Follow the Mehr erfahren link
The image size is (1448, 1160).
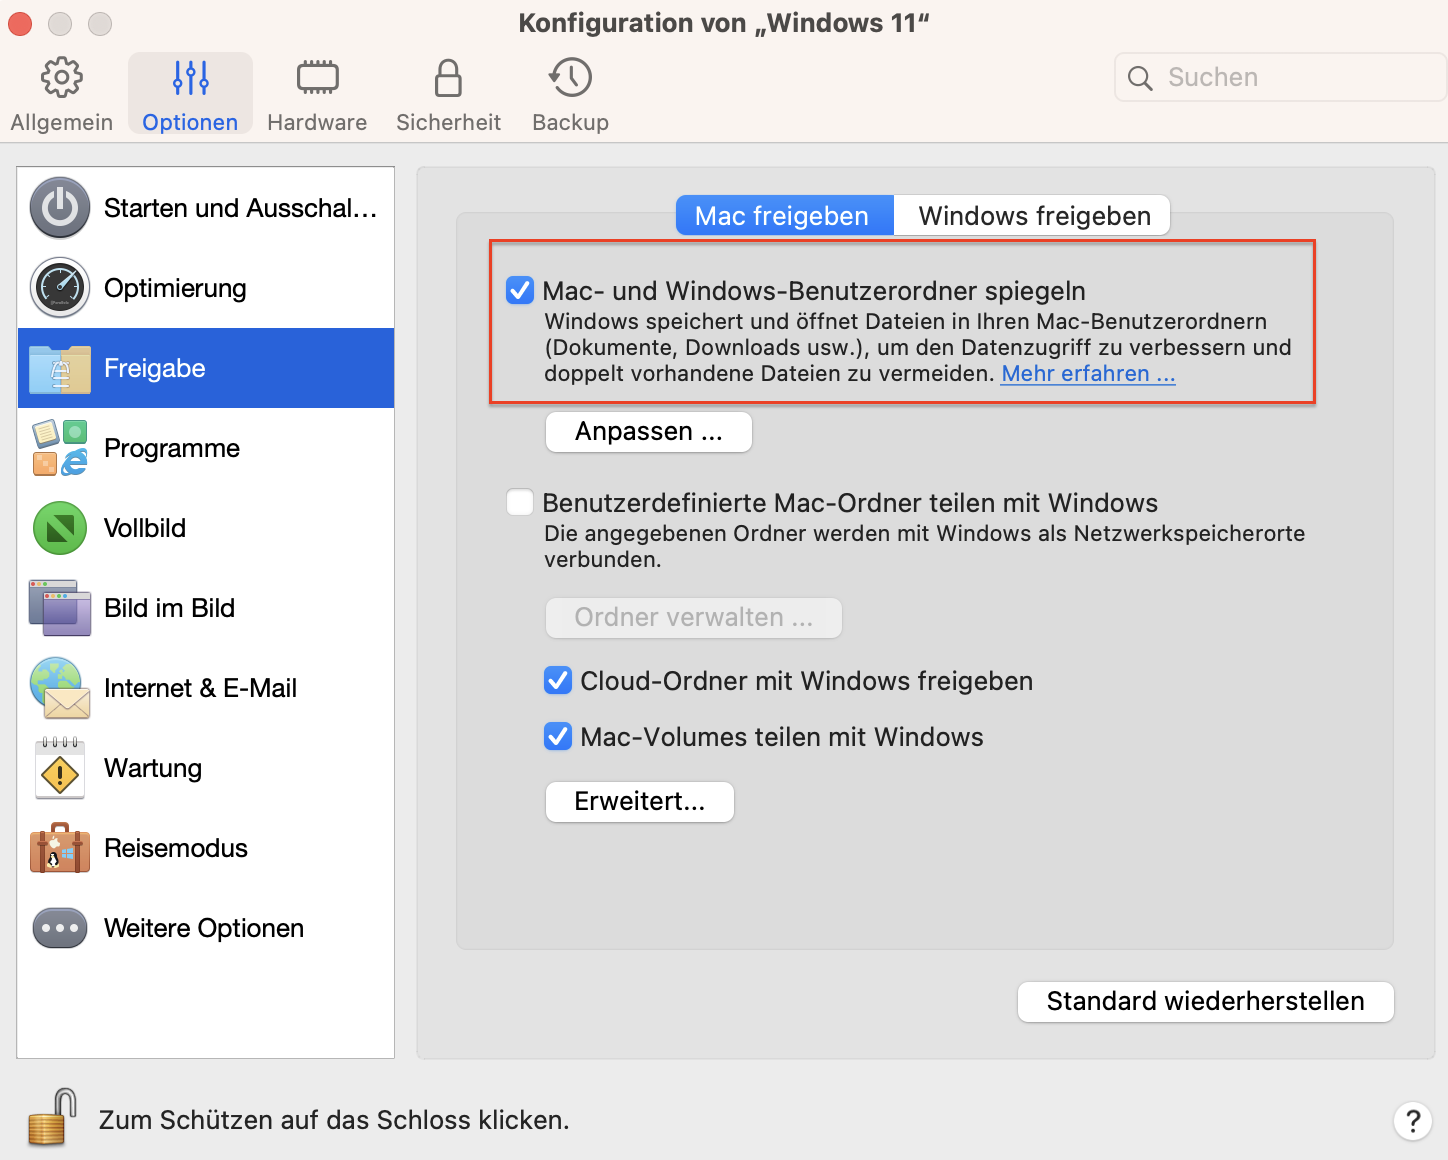(x=1088, y=374)
